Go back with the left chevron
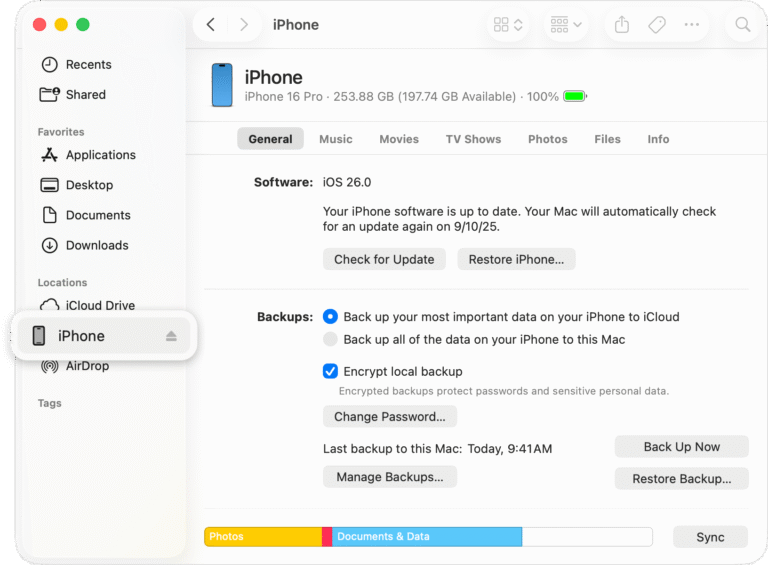This screenshot has height=565, width=768. 211,24
